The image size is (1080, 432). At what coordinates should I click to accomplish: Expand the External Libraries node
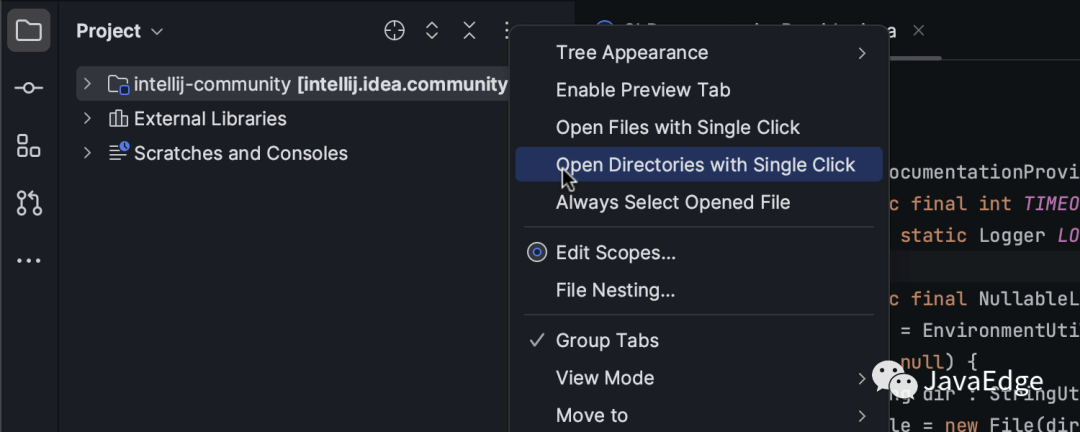pyautogui.click(x=87, y=119)
